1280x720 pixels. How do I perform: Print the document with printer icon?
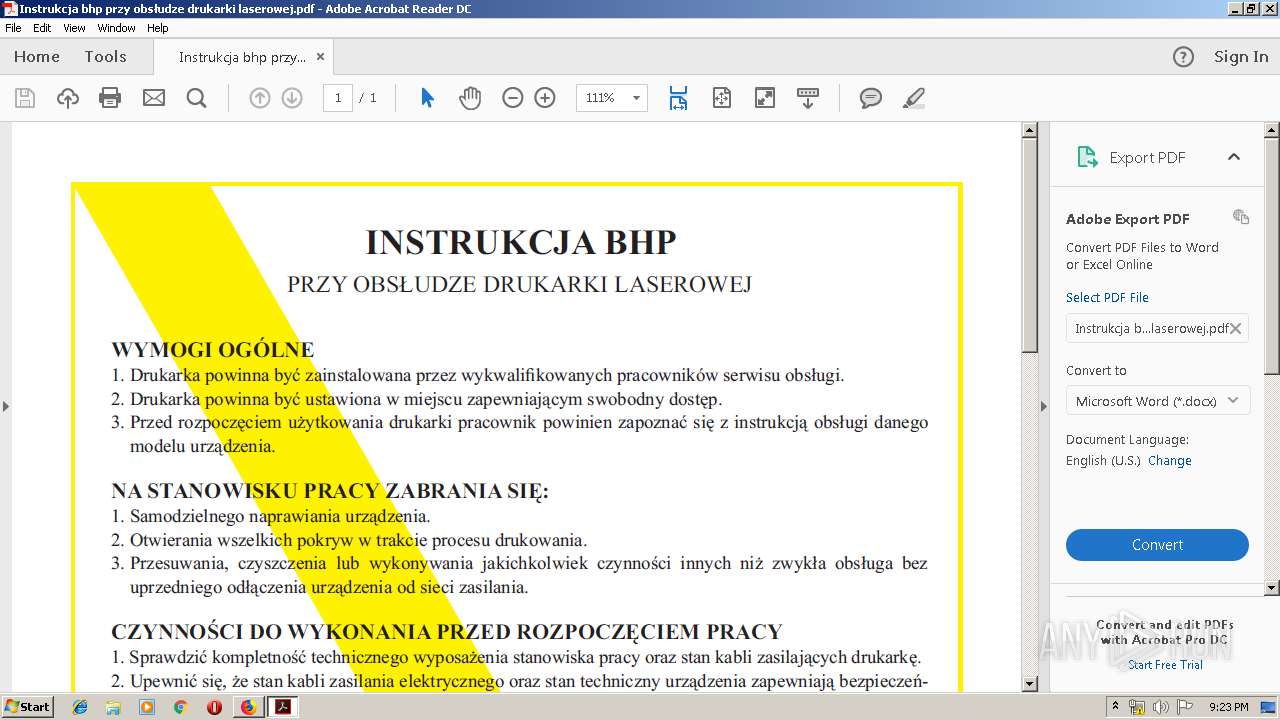pyautogui.click(x=110, y=98)
